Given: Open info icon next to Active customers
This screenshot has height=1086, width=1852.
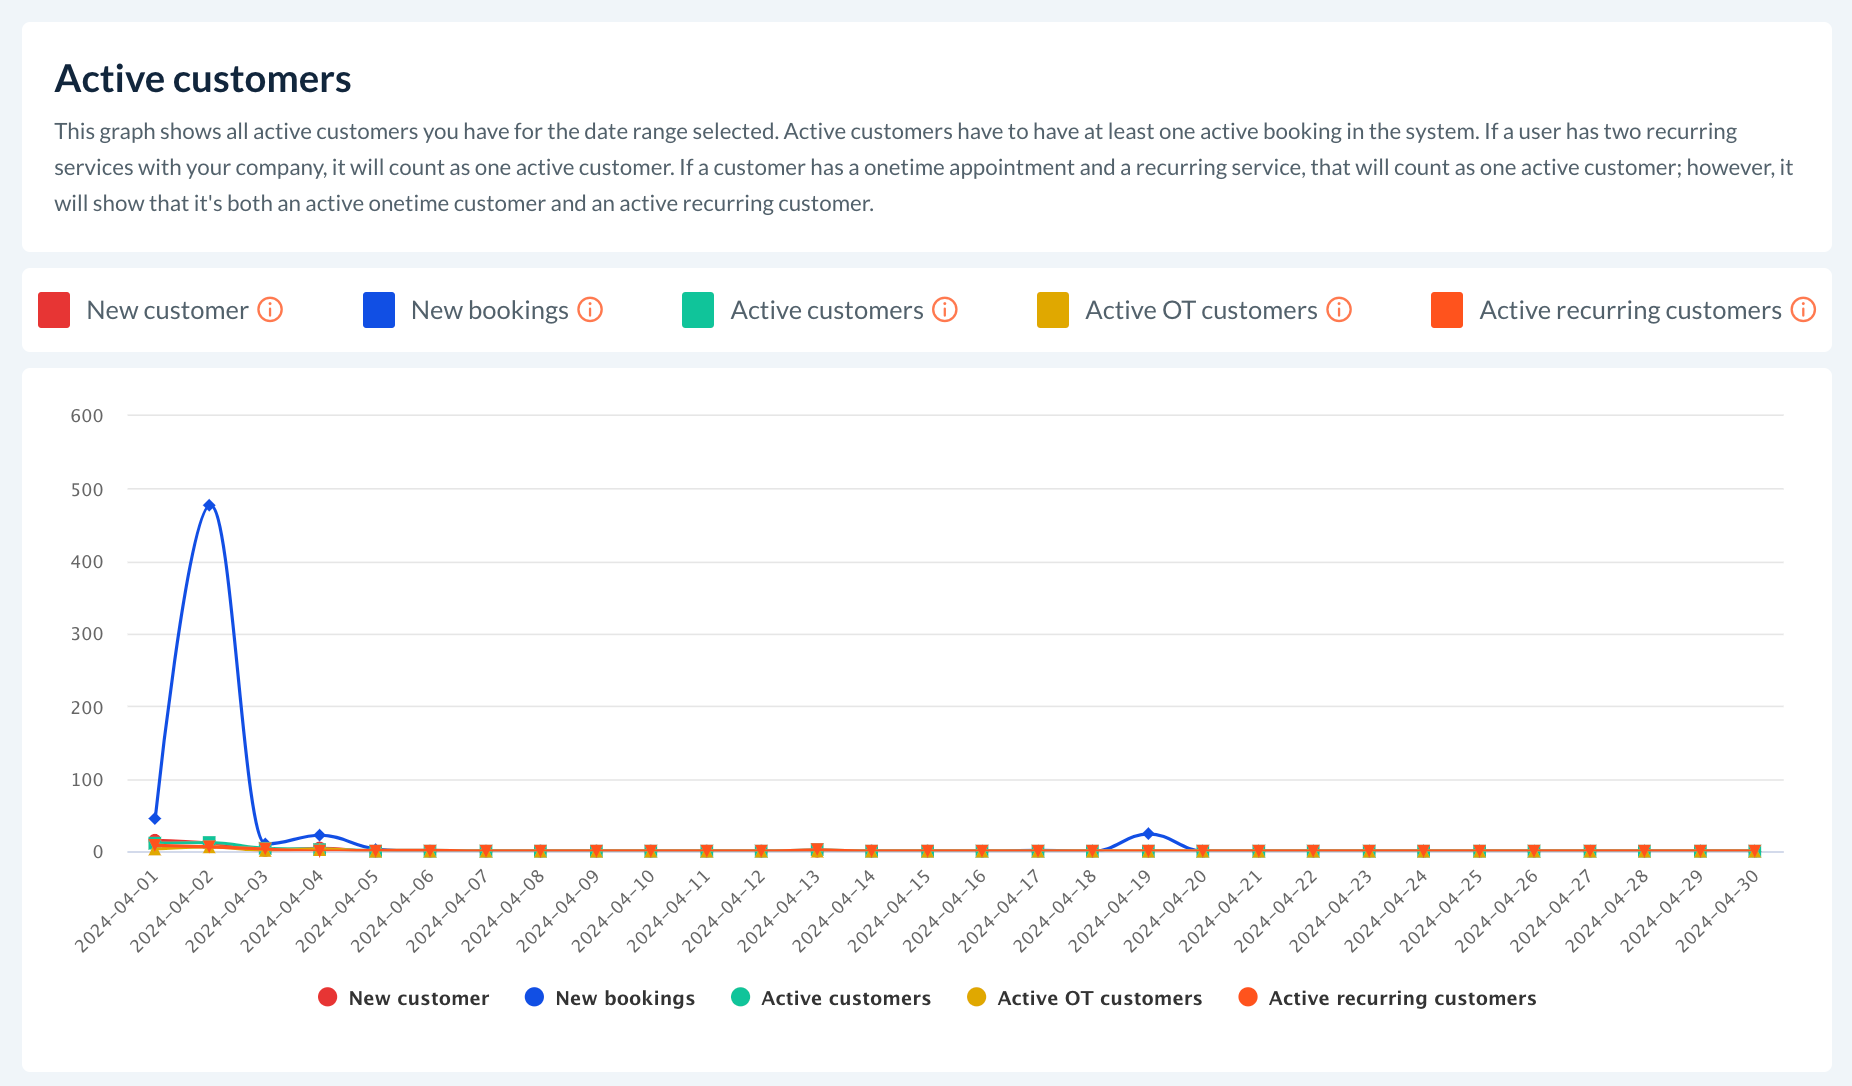Looking at the screenshot, I should (x=945, y=310).
